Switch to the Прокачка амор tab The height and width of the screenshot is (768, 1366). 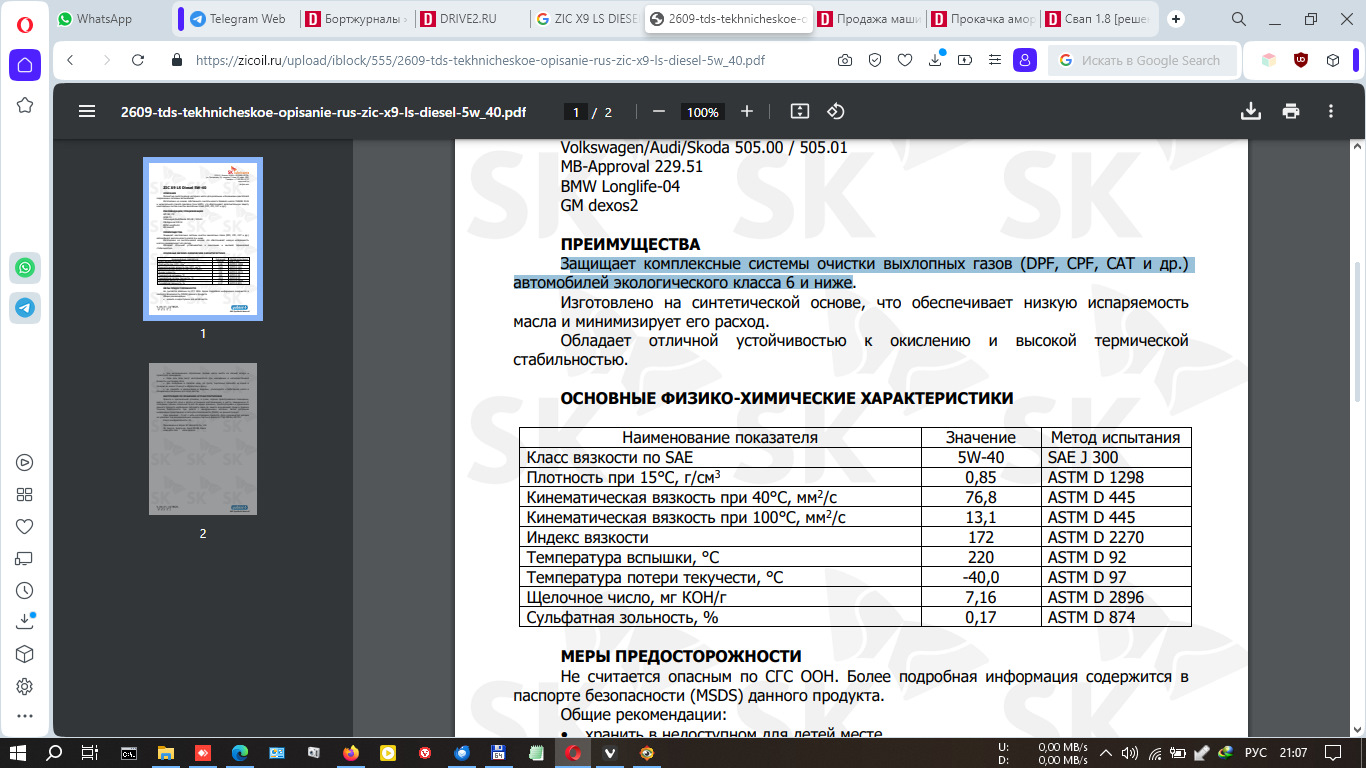982,18
